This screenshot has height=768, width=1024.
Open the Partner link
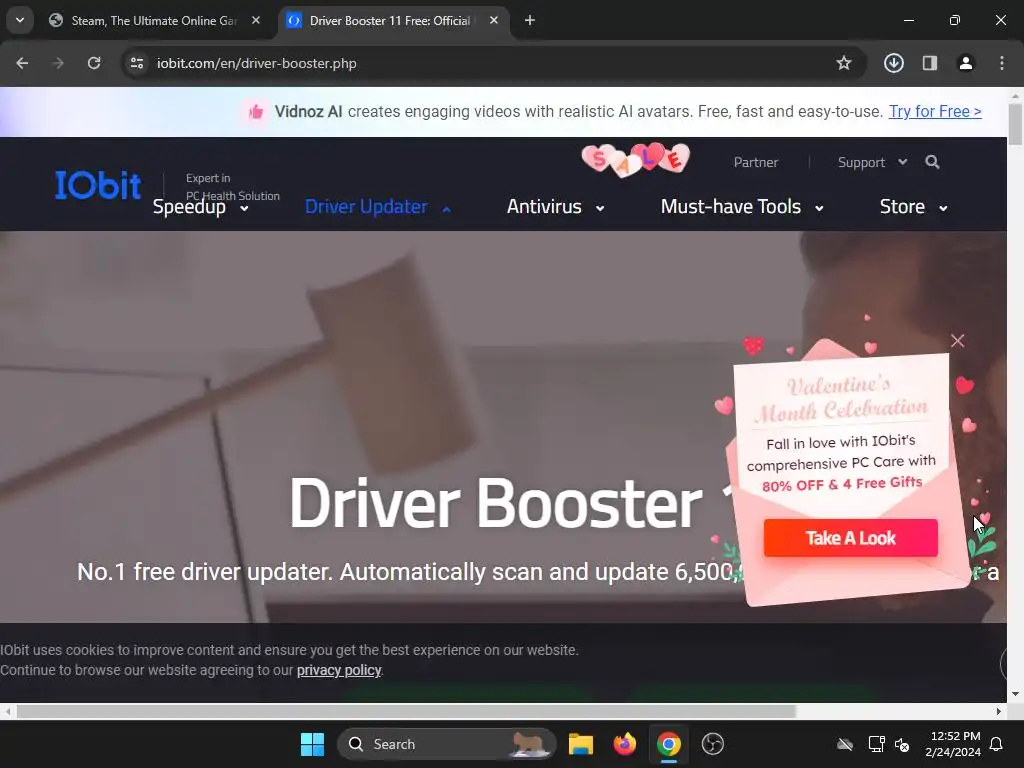756,163
